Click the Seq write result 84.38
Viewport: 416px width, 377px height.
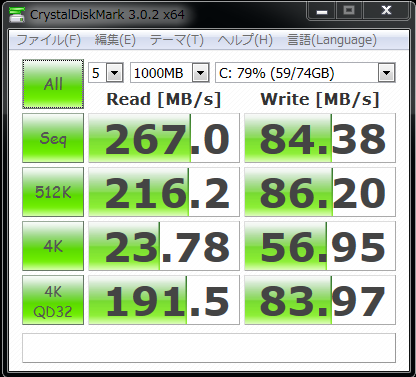click(x=320, y=138)
